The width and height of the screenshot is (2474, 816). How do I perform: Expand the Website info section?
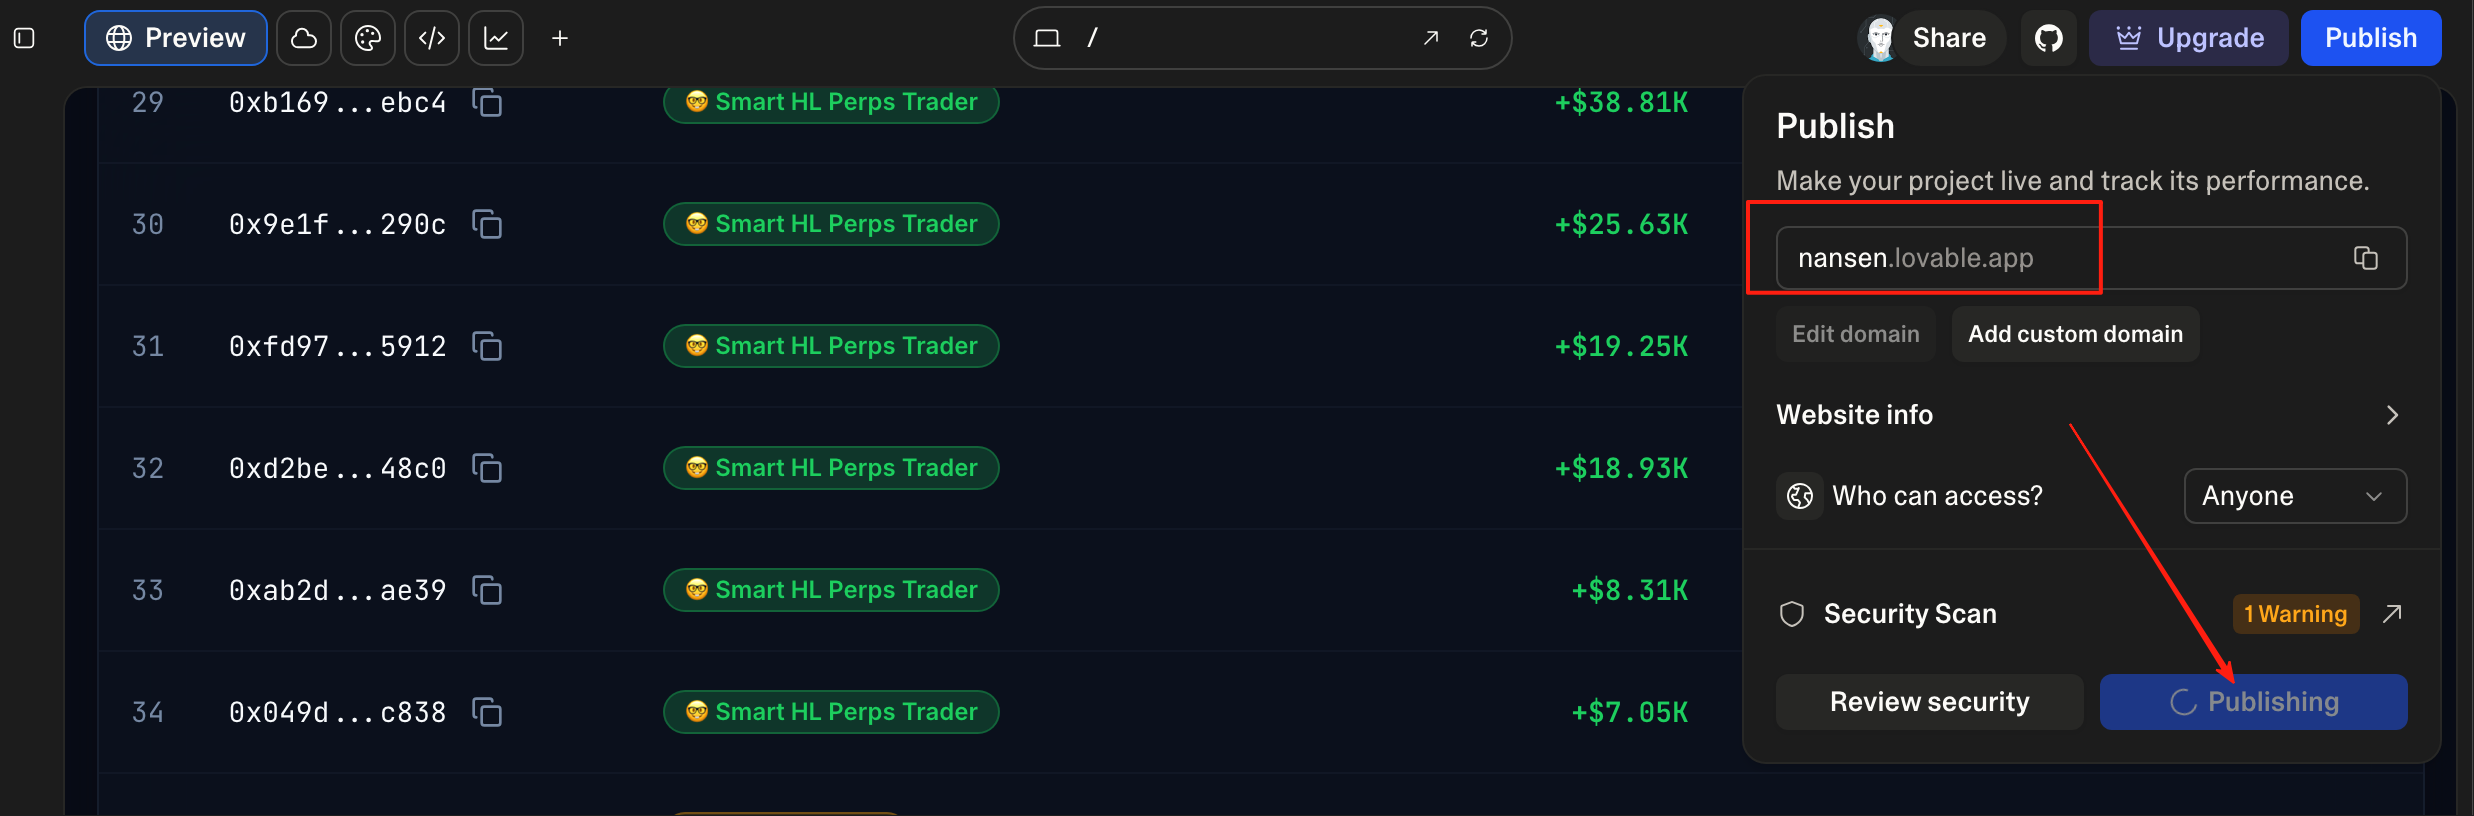point(2392,415)
